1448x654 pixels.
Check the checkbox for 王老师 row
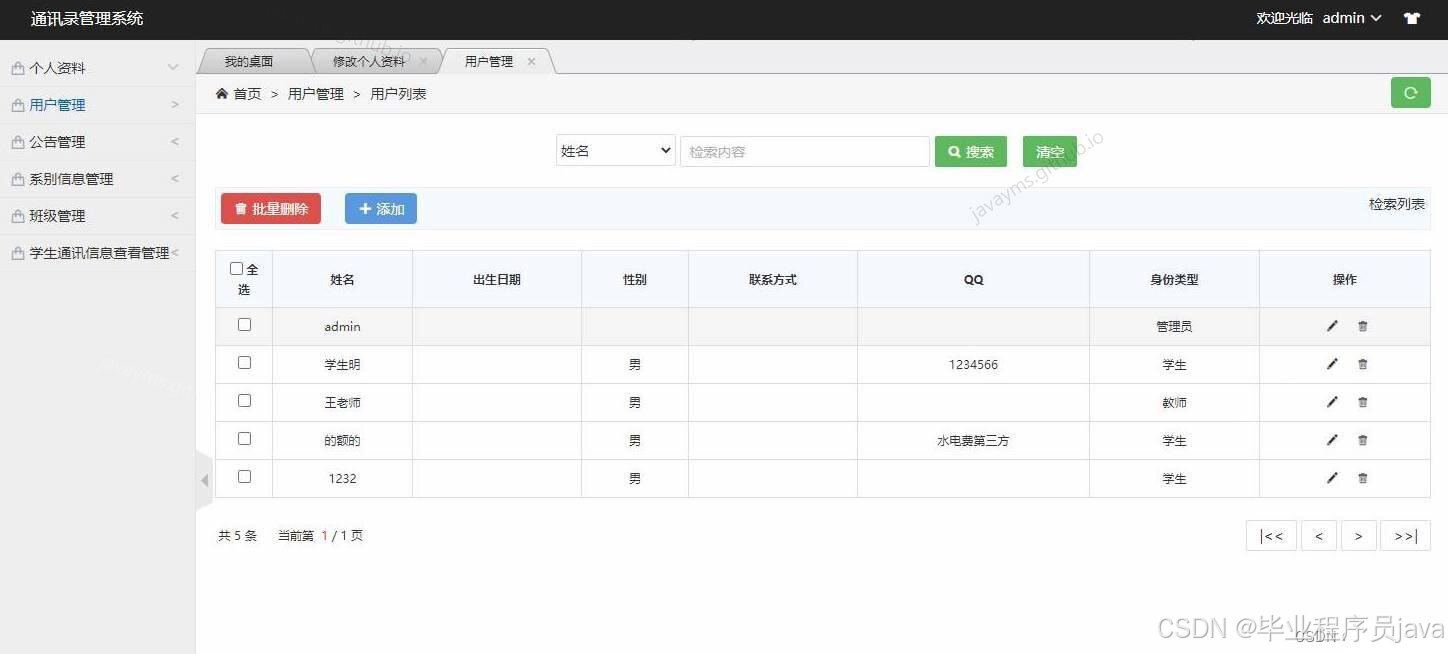click(244, 401)
